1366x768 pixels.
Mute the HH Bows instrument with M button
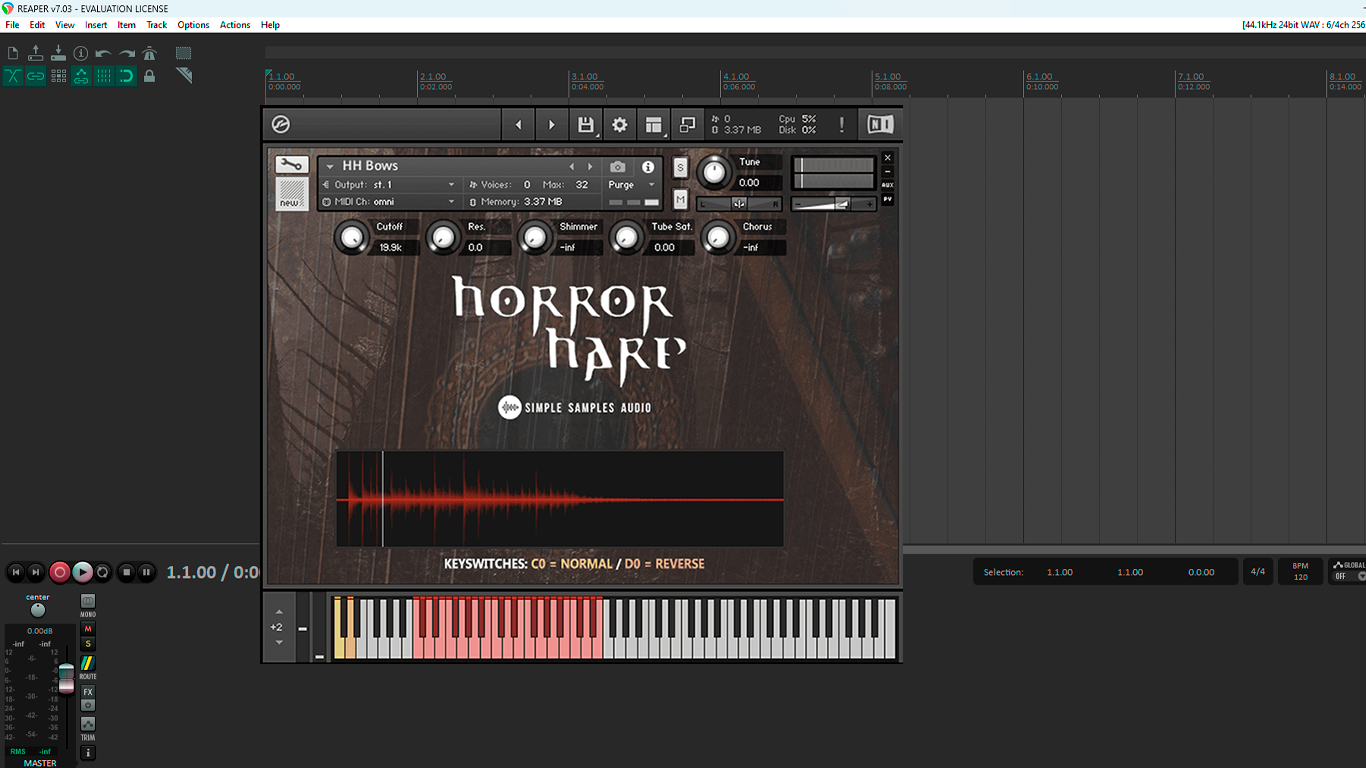tap(681, 200)
